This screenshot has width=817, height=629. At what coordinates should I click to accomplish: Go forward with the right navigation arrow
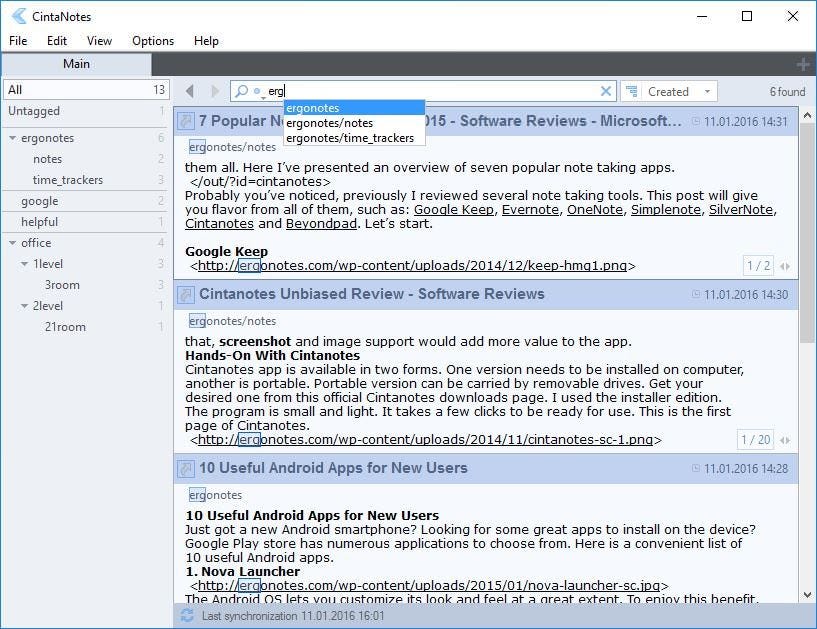click(x=215, y=91)
